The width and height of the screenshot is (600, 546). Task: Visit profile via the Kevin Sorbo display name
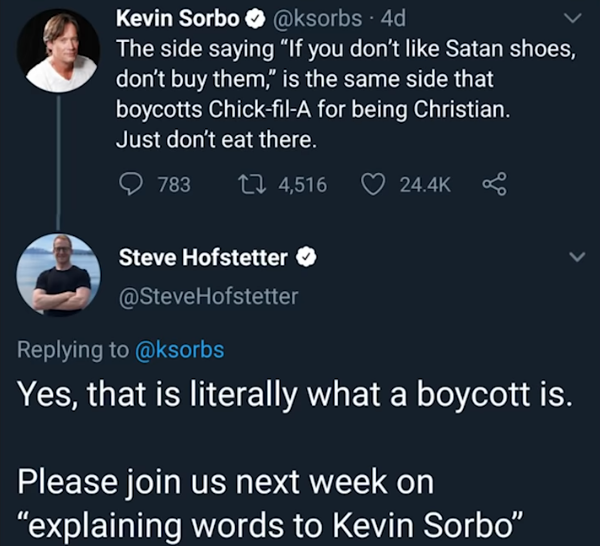click(x=176, y=19)
